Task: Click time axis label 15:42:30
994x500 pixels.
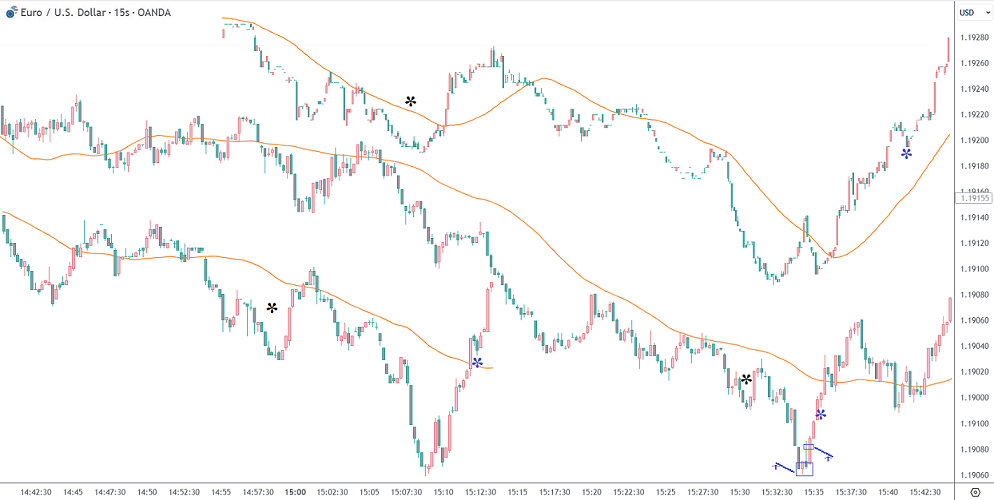Action: [x=926, y=492]
